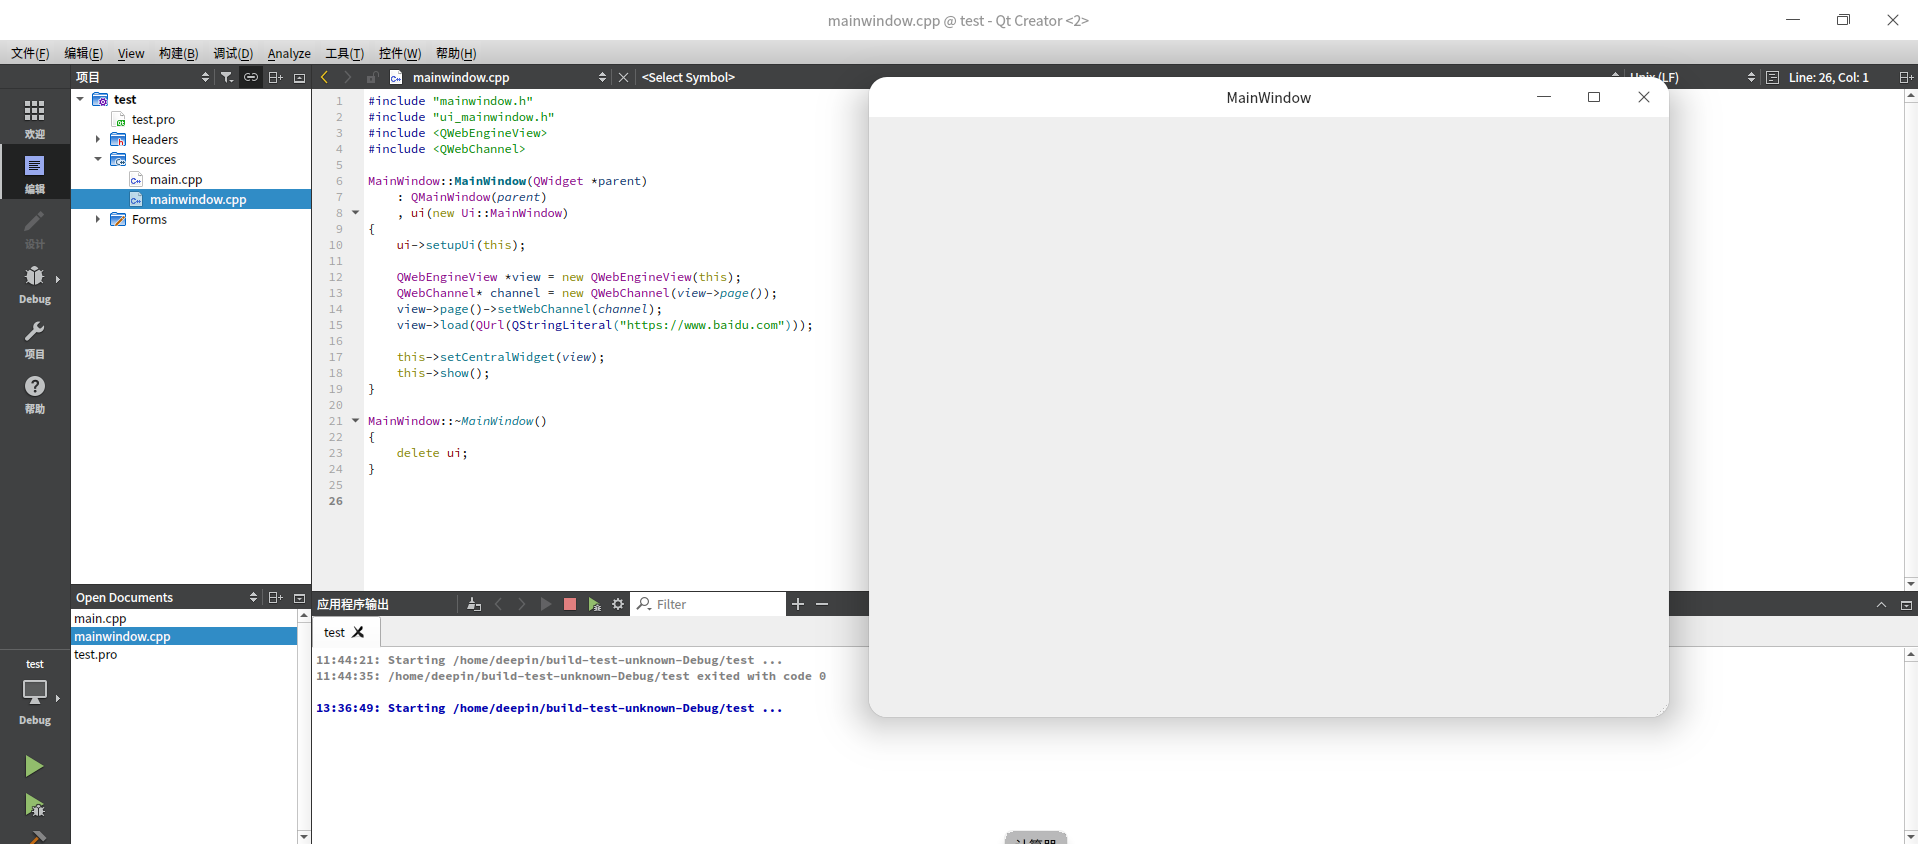The image size is (1918, 844).
Task: Open test.pro in the project tree
Action: (x=153, y=120)
